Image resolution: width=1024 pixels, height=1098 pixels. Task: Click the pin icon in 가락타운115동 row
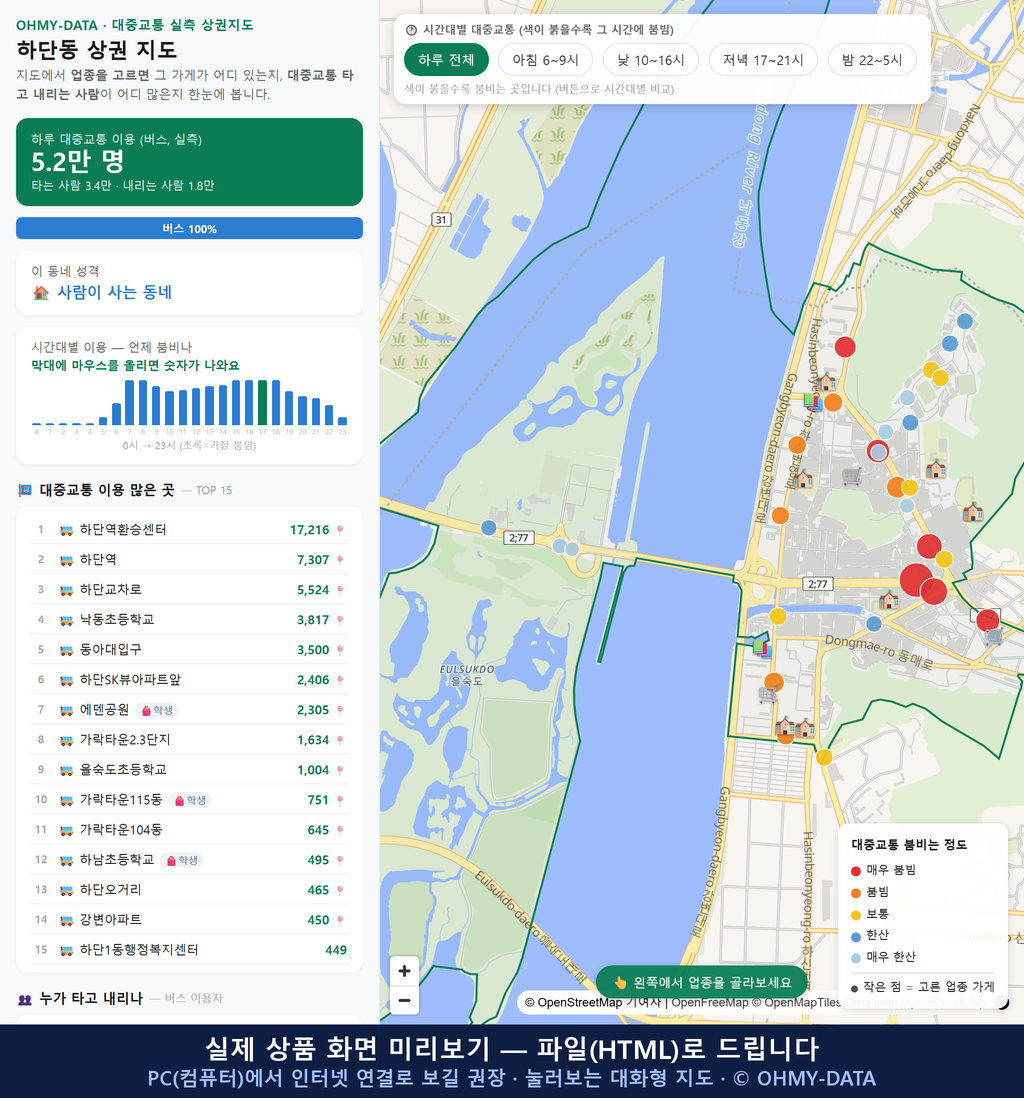tap(340, 800)
